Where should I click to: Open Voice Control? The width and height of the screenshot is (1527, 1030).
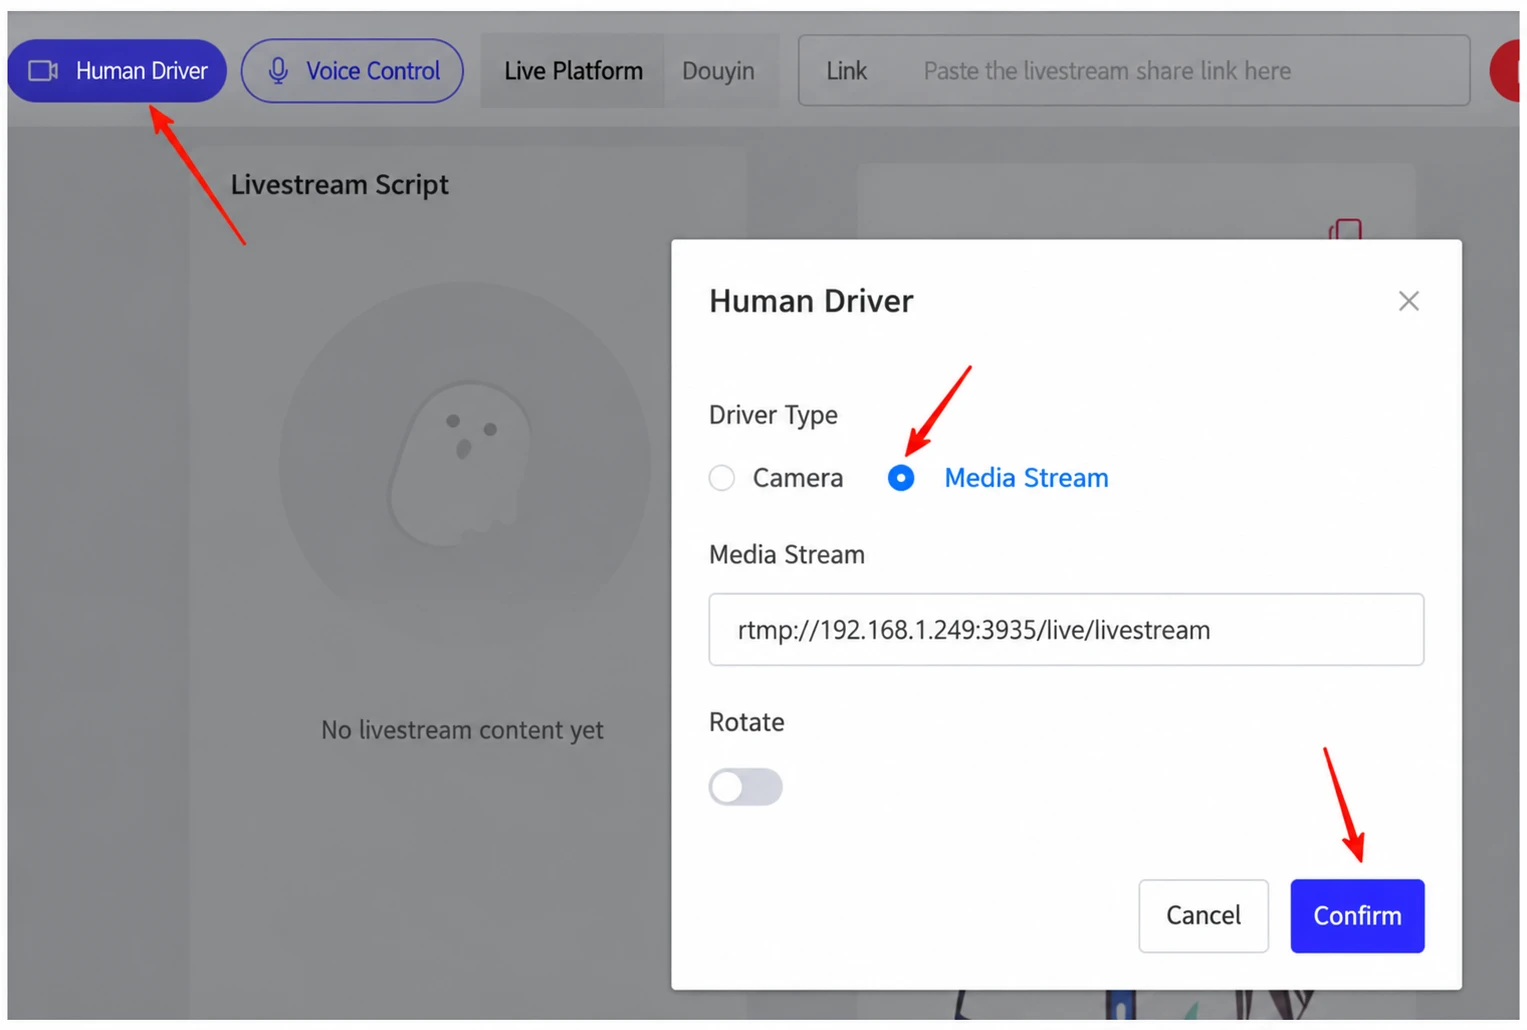352,71
